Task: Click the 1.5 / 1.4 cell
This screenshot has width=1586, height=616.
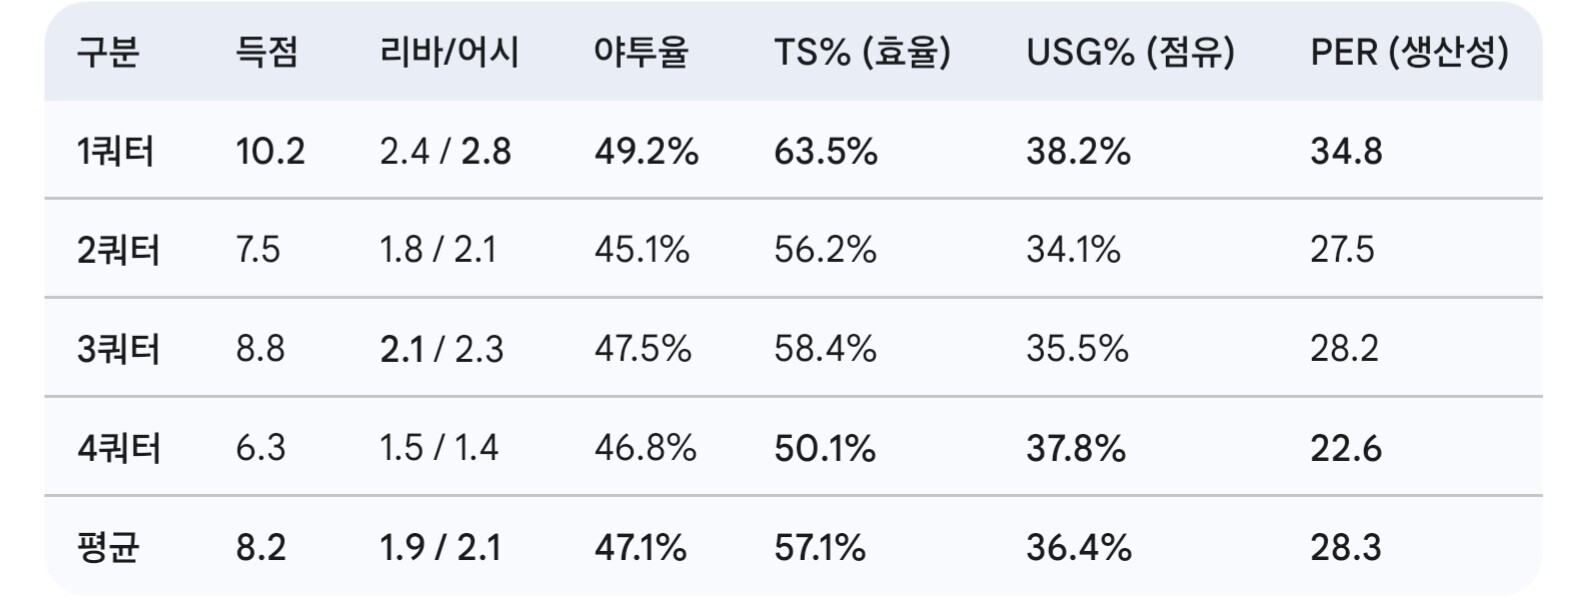Action: click(438, 448)
